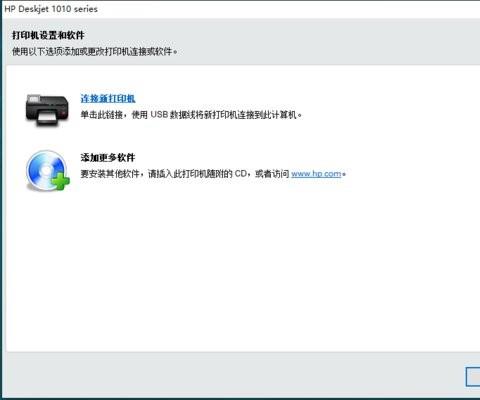
Task: Click the 打印机设置和软件 header title
Action: (48, 35)
